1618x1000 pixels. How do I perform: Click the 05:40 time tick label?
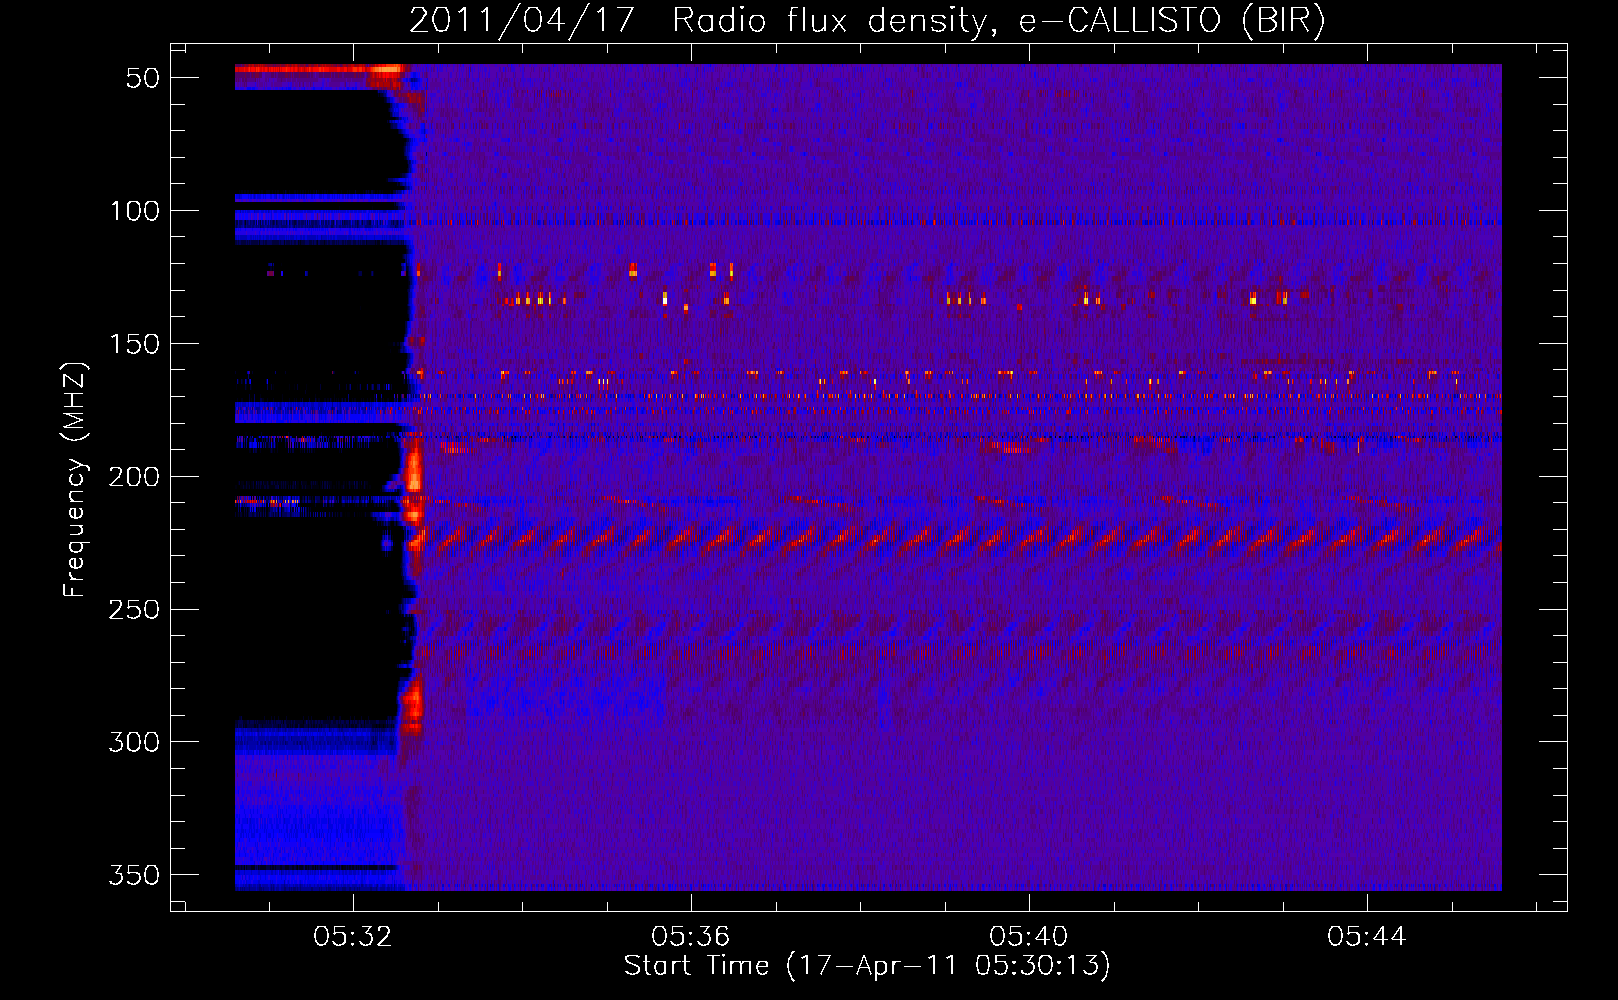(1028, 937)
